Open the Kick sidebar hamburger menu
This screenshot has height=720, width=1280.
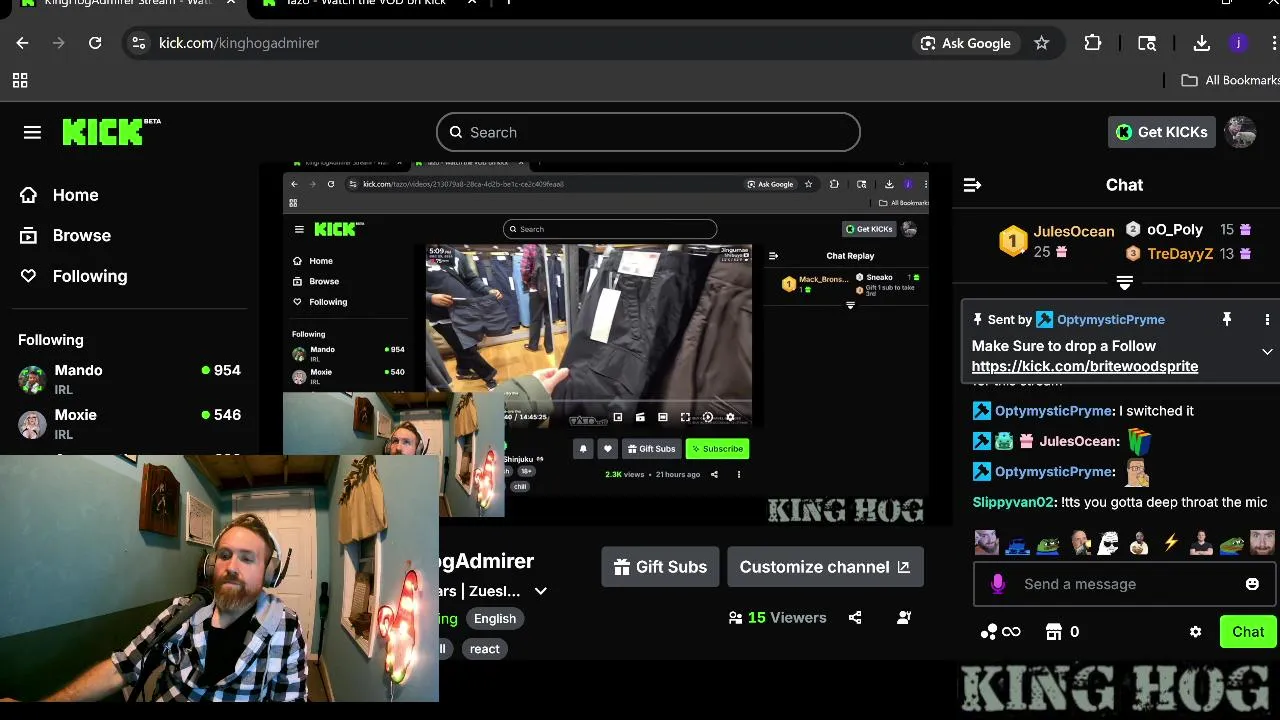[x=32, y=132]
